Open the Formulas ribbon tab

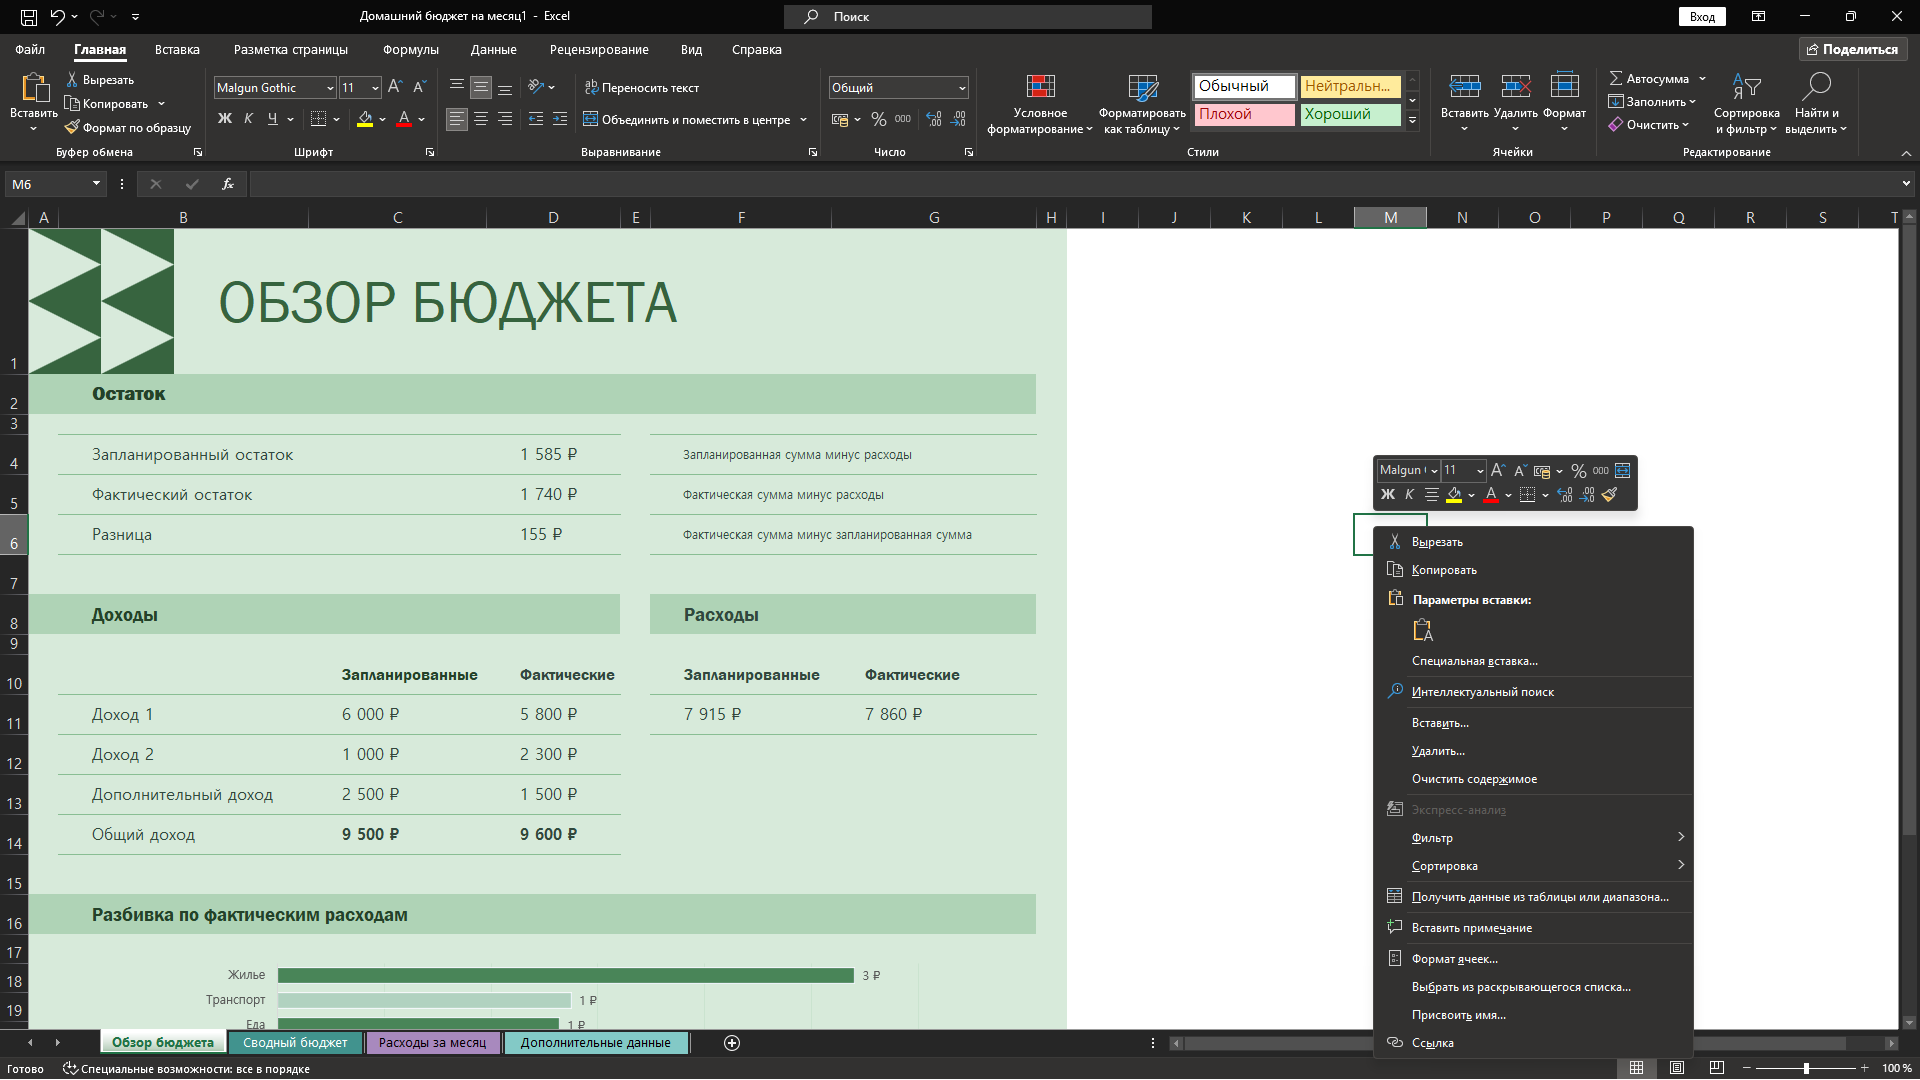click(x=410, y=49)
